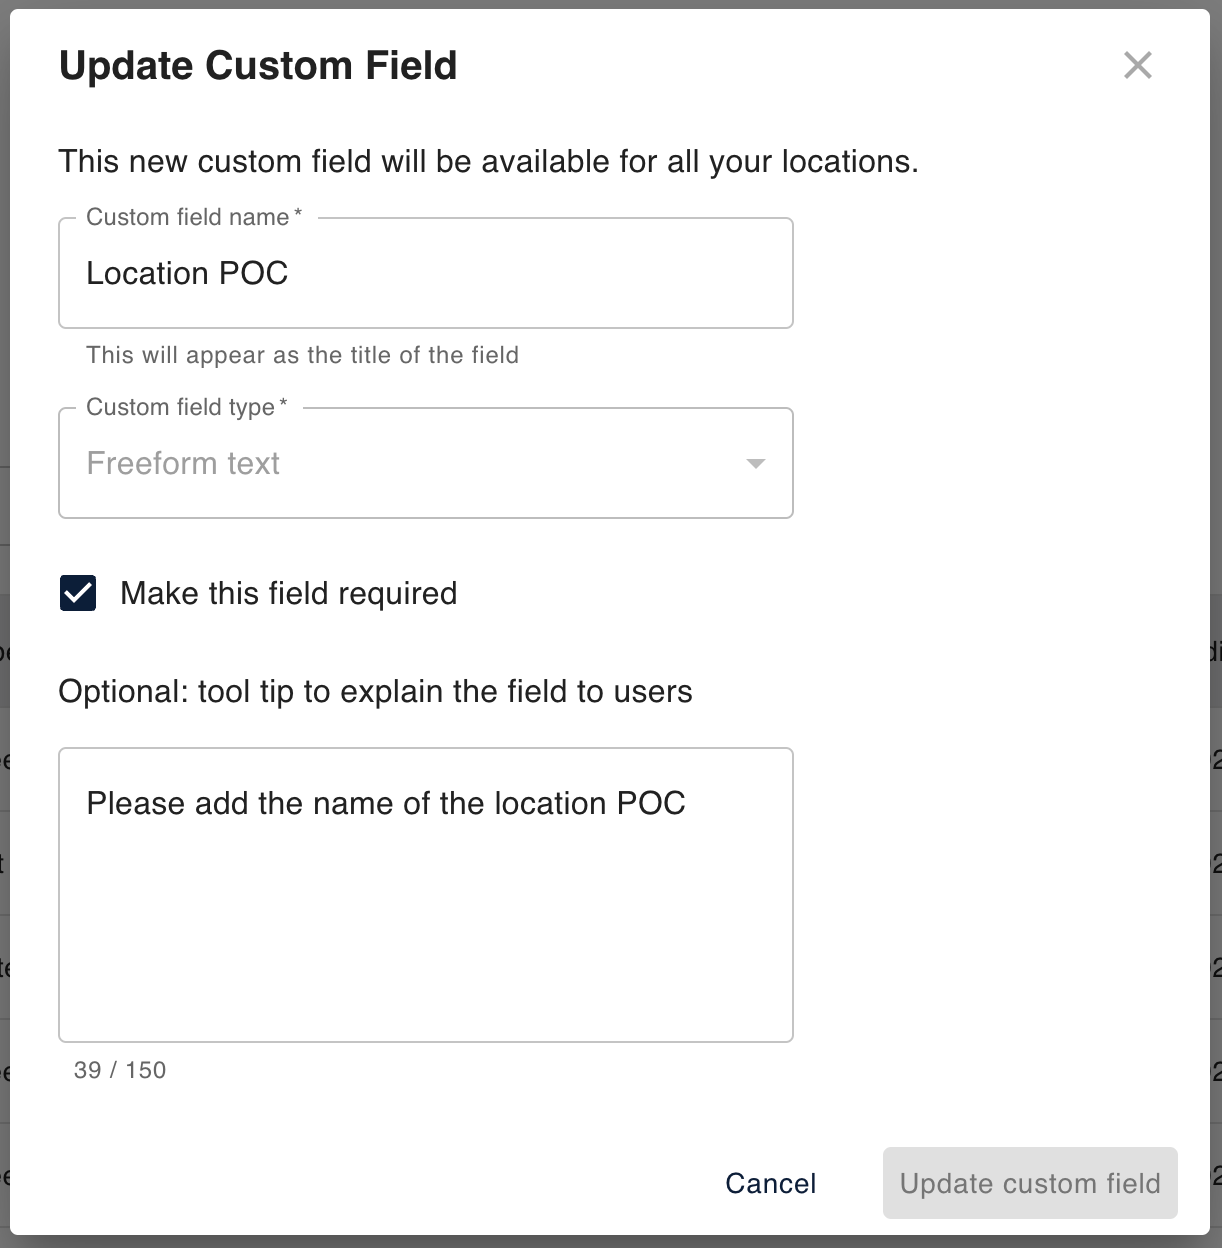Viewport: 1222px width, 1248px height.
Task: Select the text Please add the name of the location POC
Action: click(x=387, y=803)
